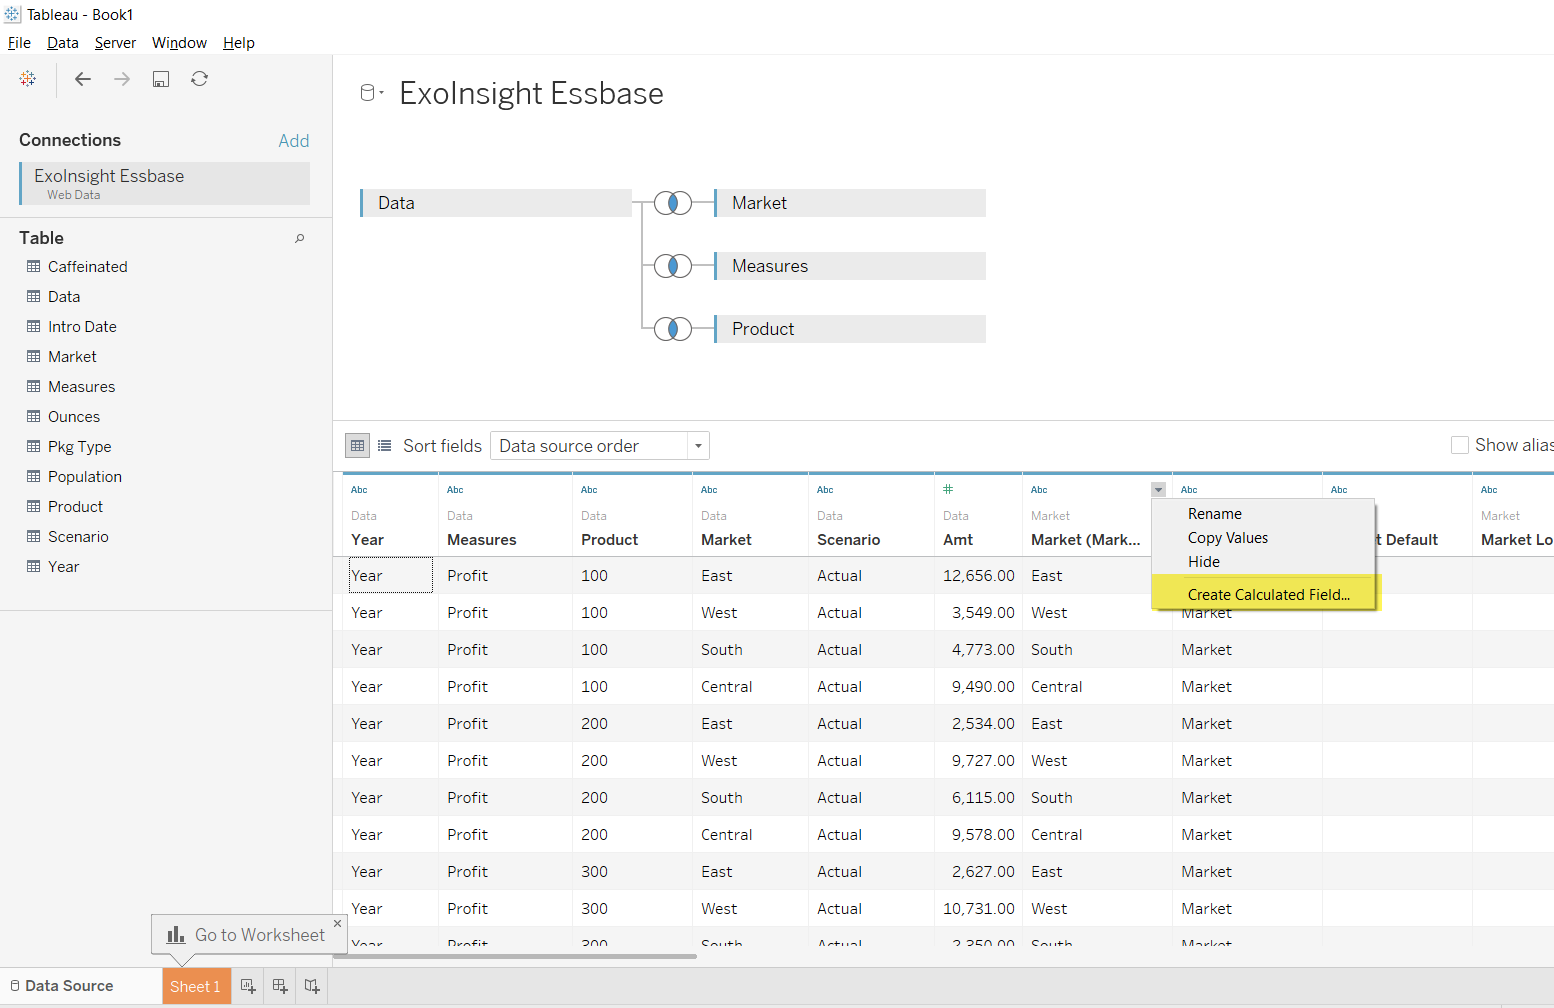Select Create Calculated Field in the context menu
The height and width of the screenshot is (1008, 1554).
[x=1267, y=594]
